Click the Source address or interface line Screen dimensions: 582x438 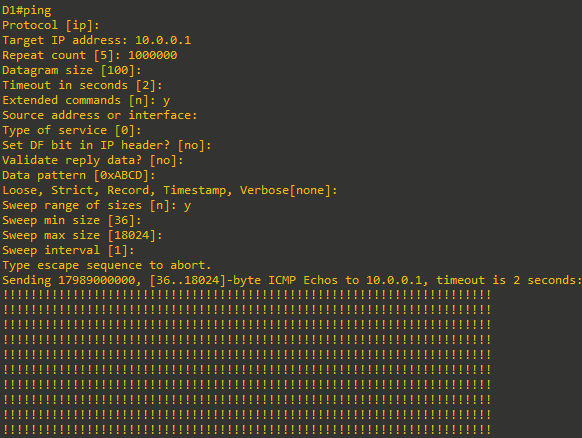(99, 115)
